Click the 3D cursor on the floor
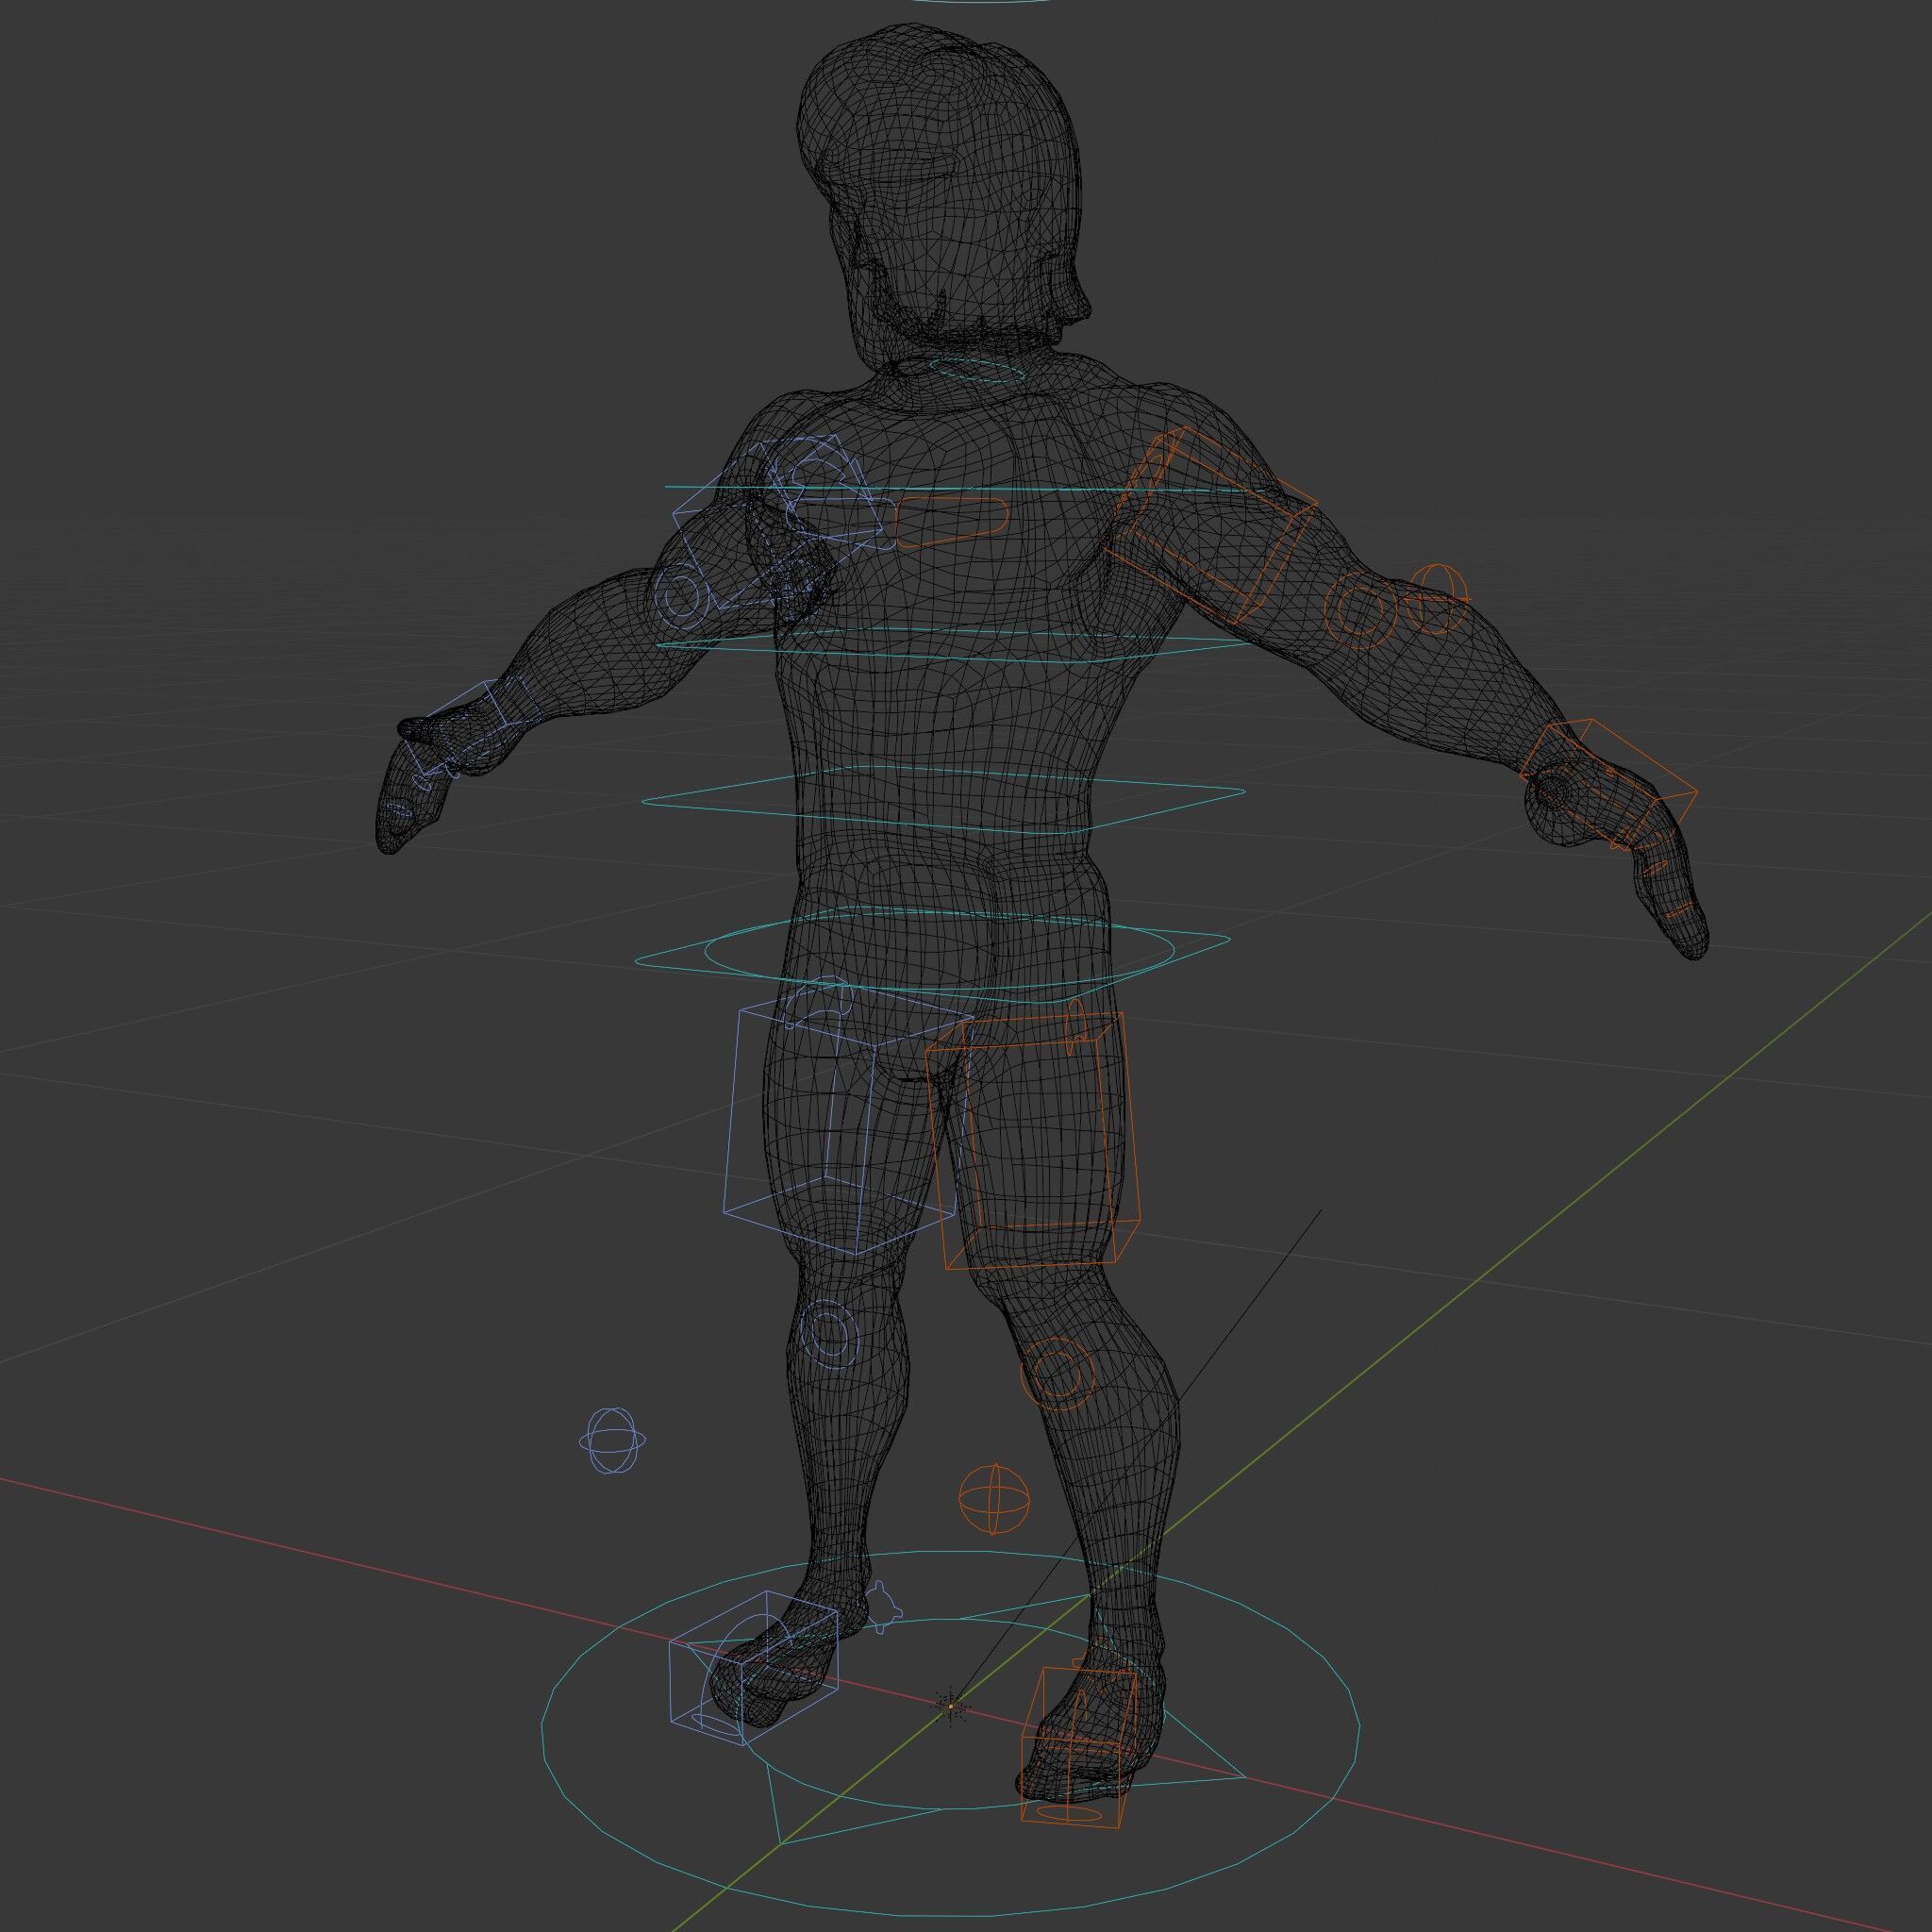The width and height of the screenshot is (1932, 1932). (951, 1705)
